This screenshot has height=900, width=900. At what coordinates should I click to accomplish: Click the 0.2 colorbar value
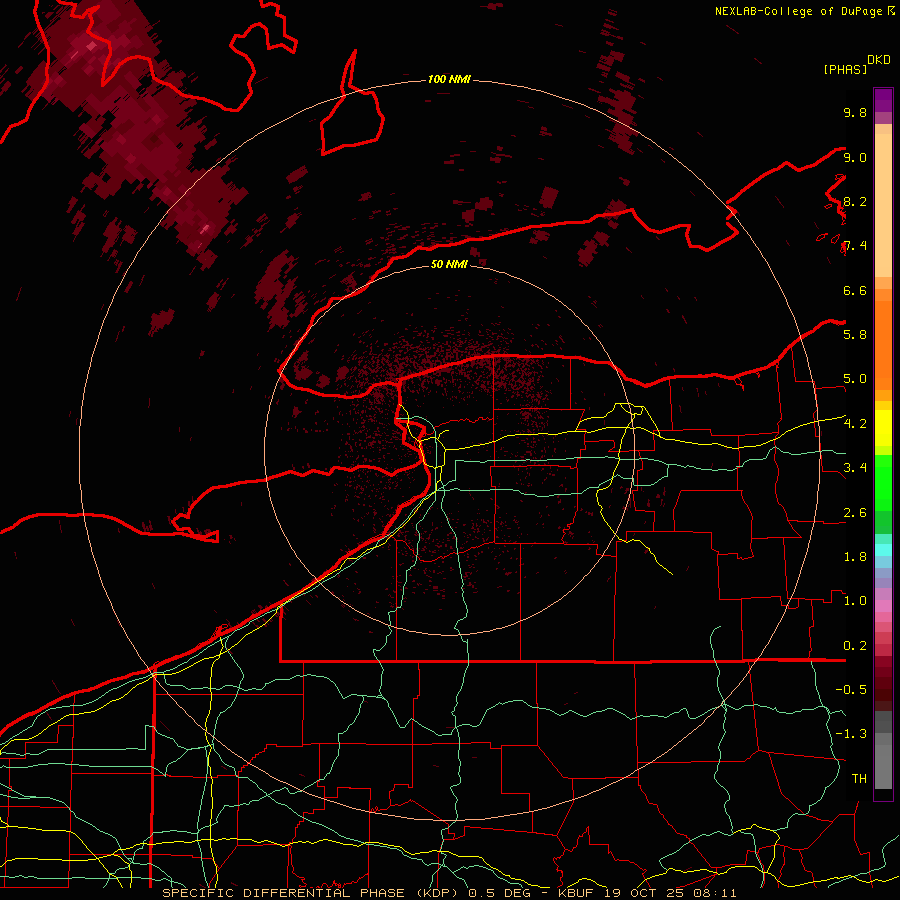pos(855,646)
